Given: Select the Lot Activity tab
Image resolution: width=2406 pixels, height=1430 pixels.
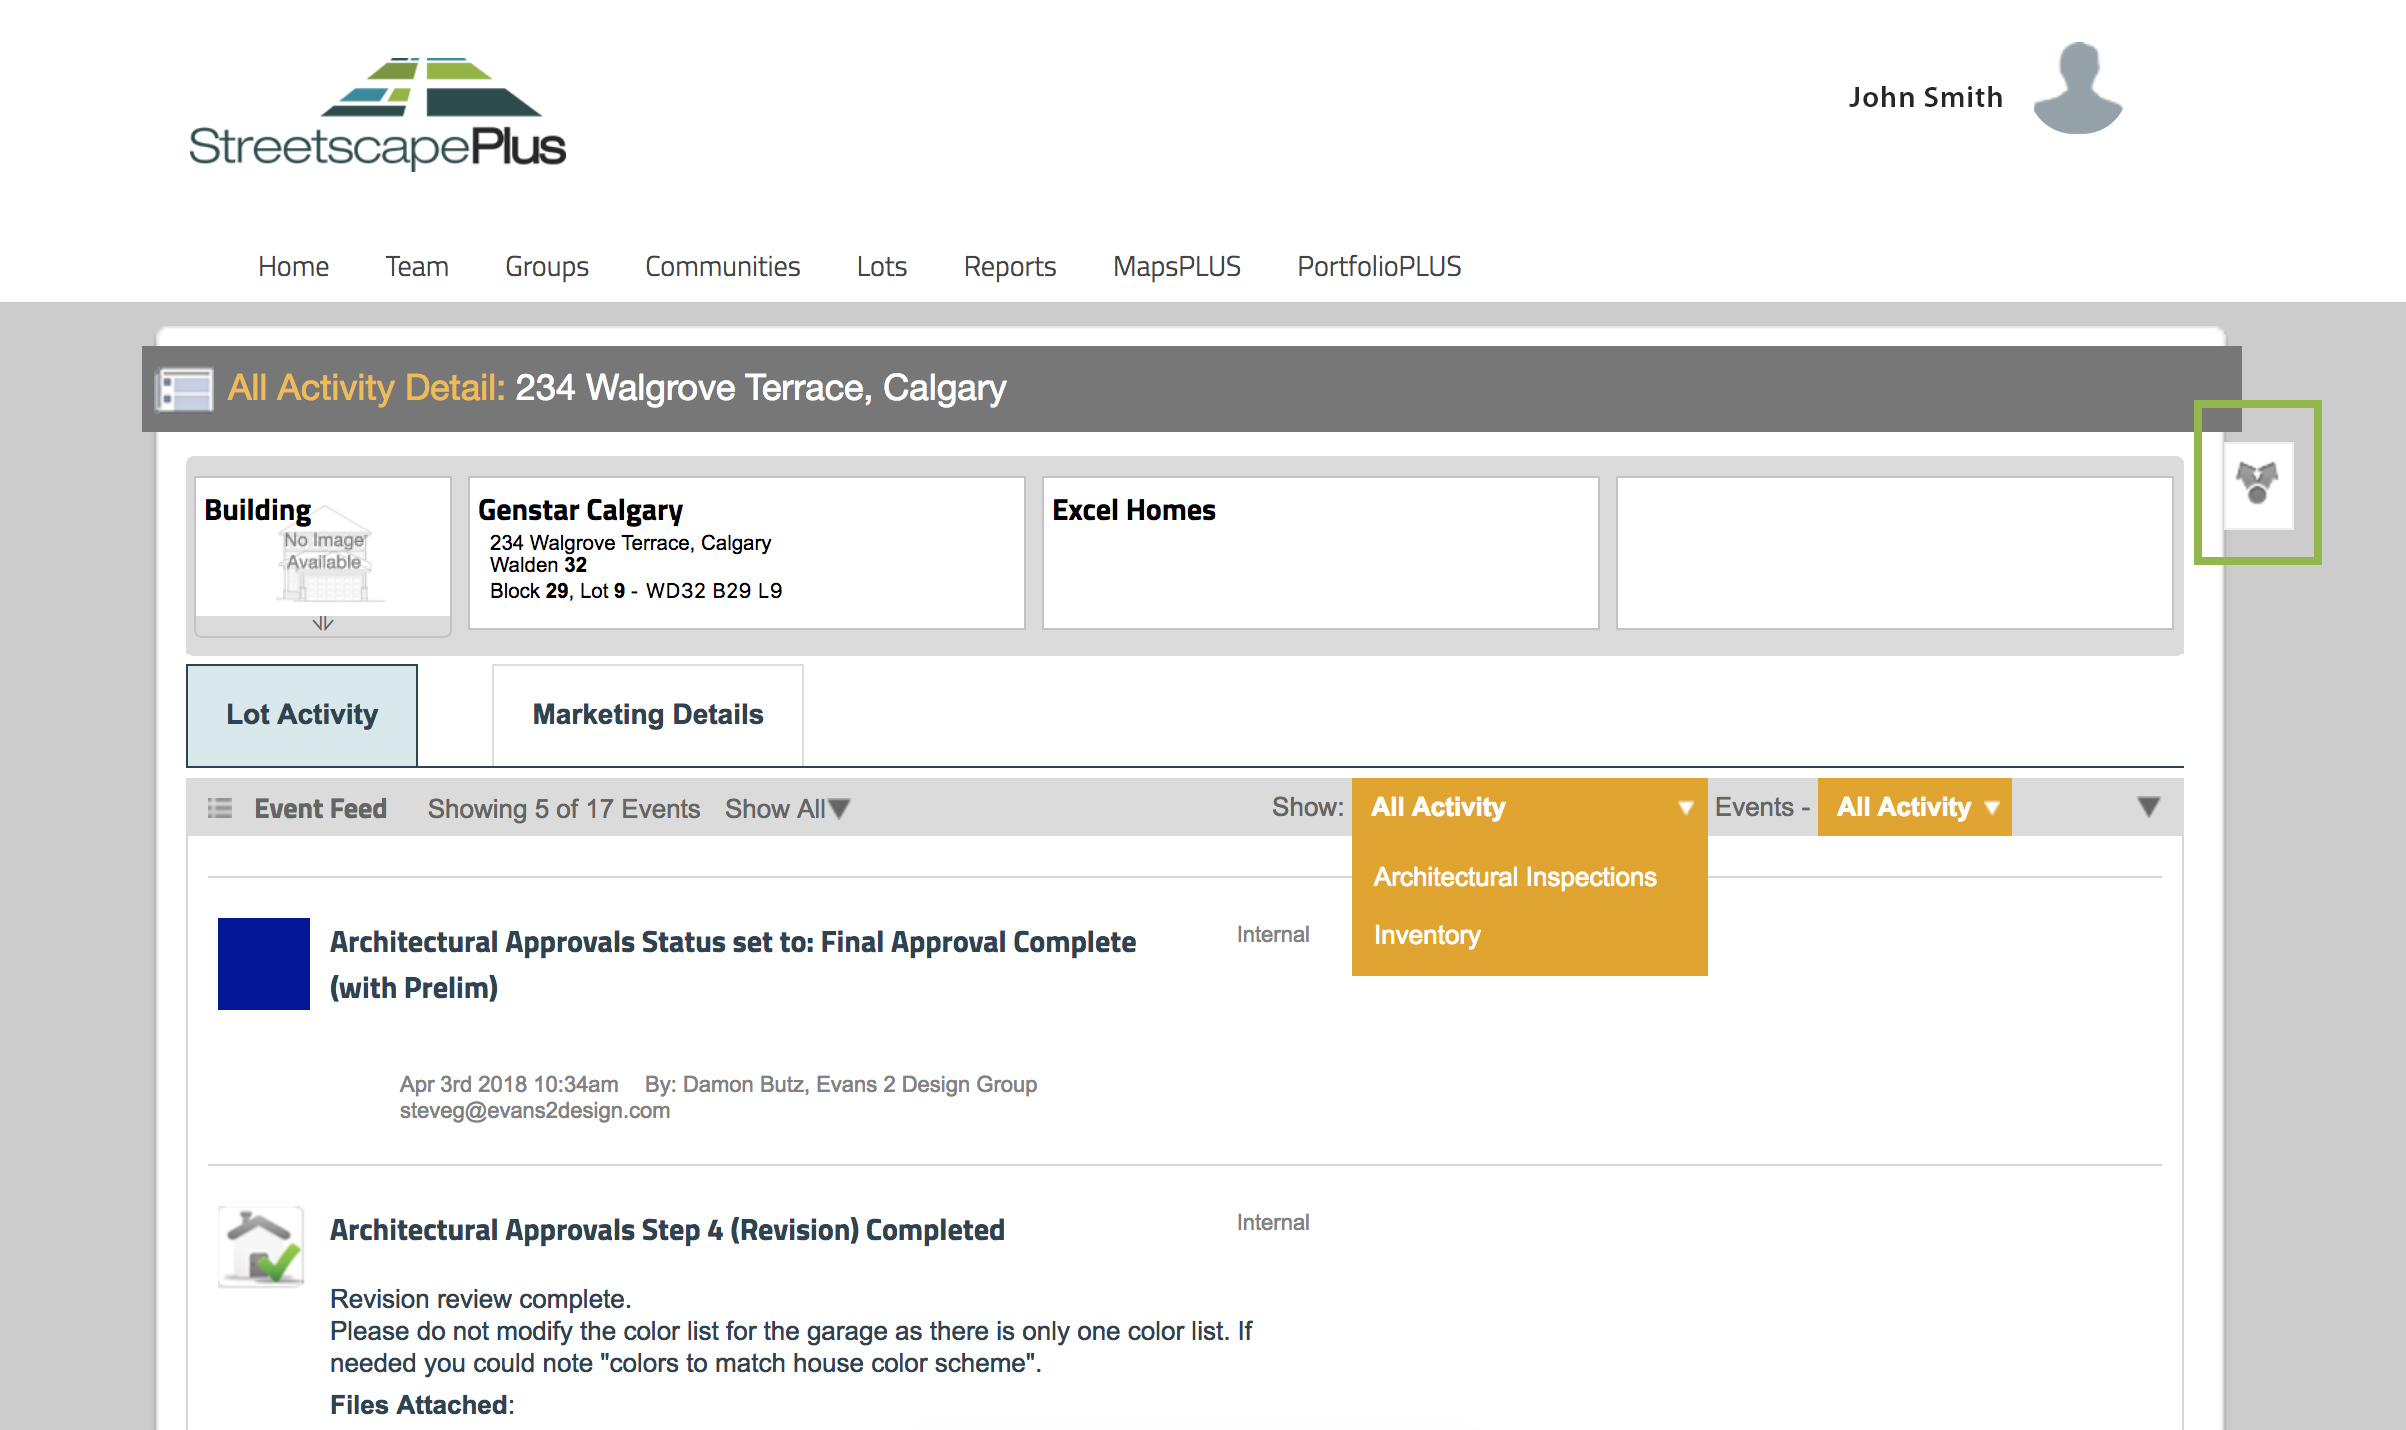Looking at the screenshot, I should 302,715.
